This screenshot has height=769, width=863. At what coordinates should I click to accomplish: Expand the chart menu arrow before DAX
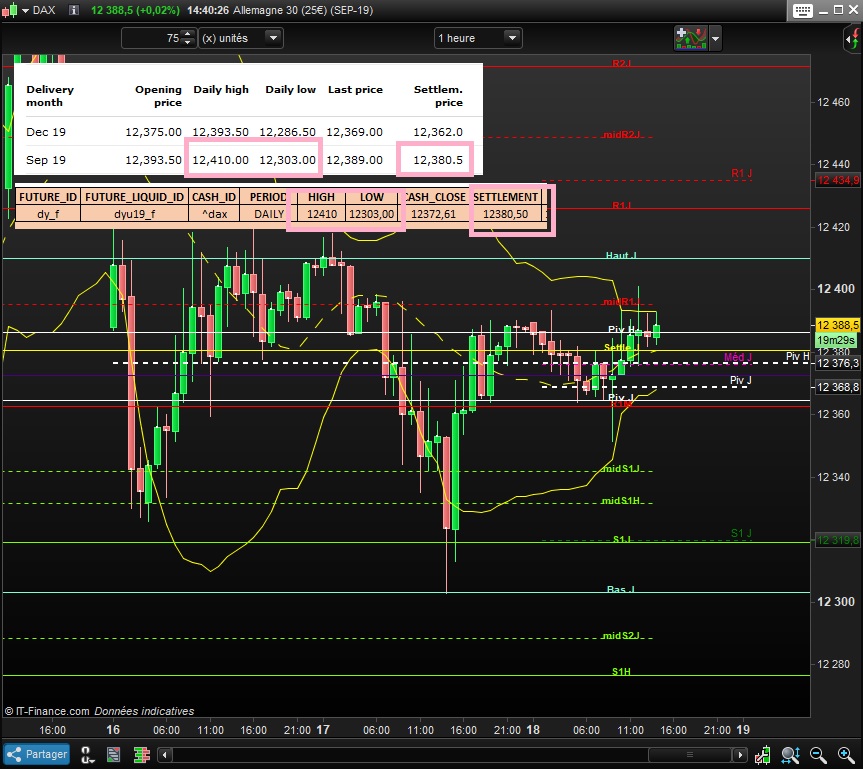(25, 10)
